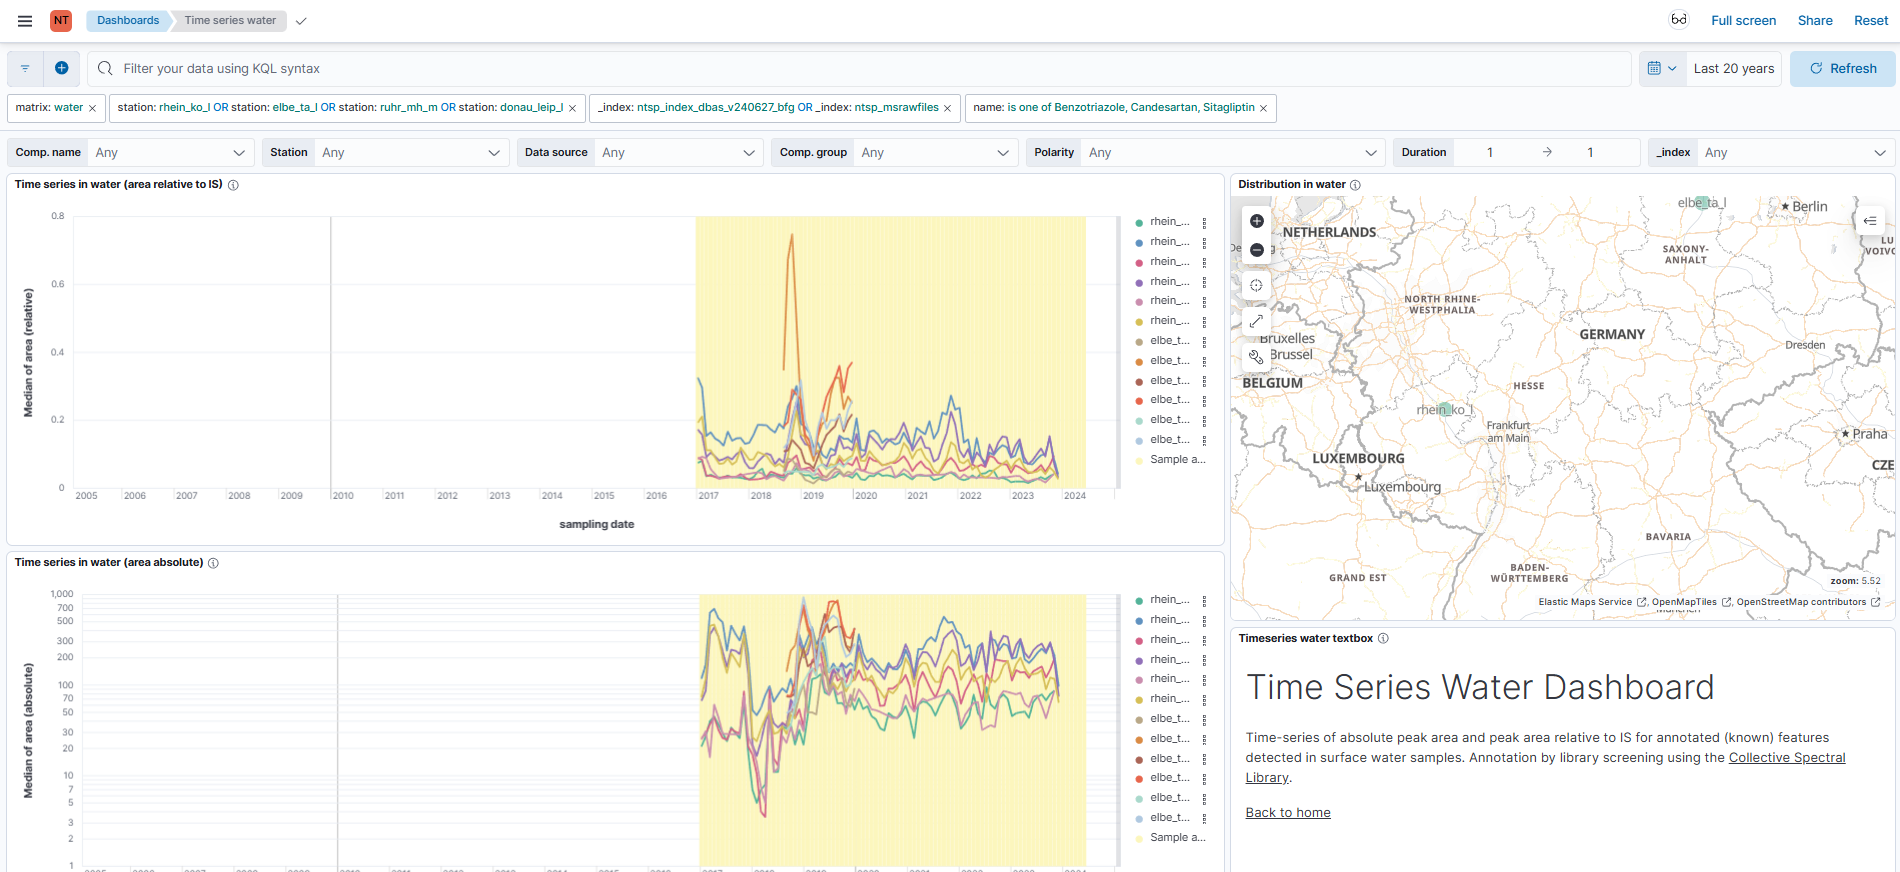Click the Duration range slider control
The height and width of the screenshot is (872, 1900).
1547,152
